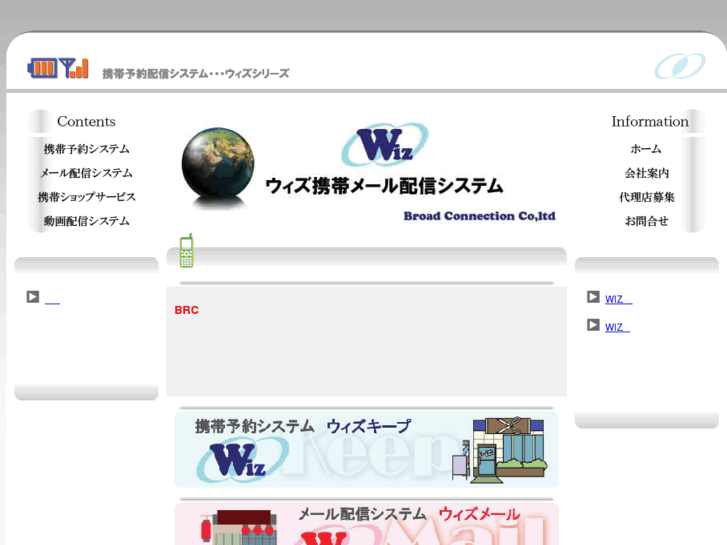Click the red BRC text

tap(186, 310)
